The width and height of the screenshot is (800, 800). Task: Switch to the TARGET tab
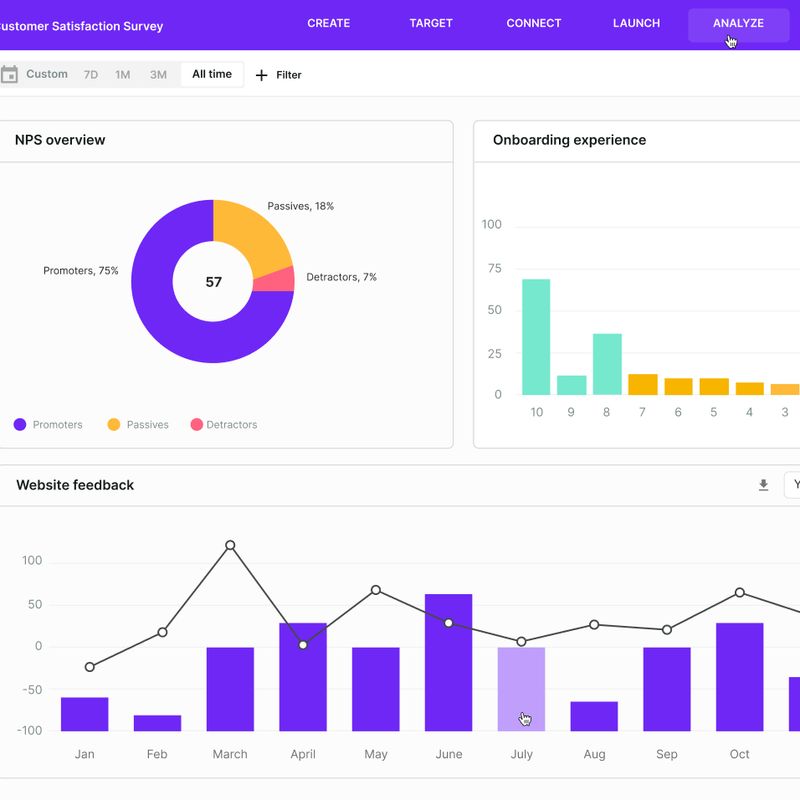coord(430,22)
